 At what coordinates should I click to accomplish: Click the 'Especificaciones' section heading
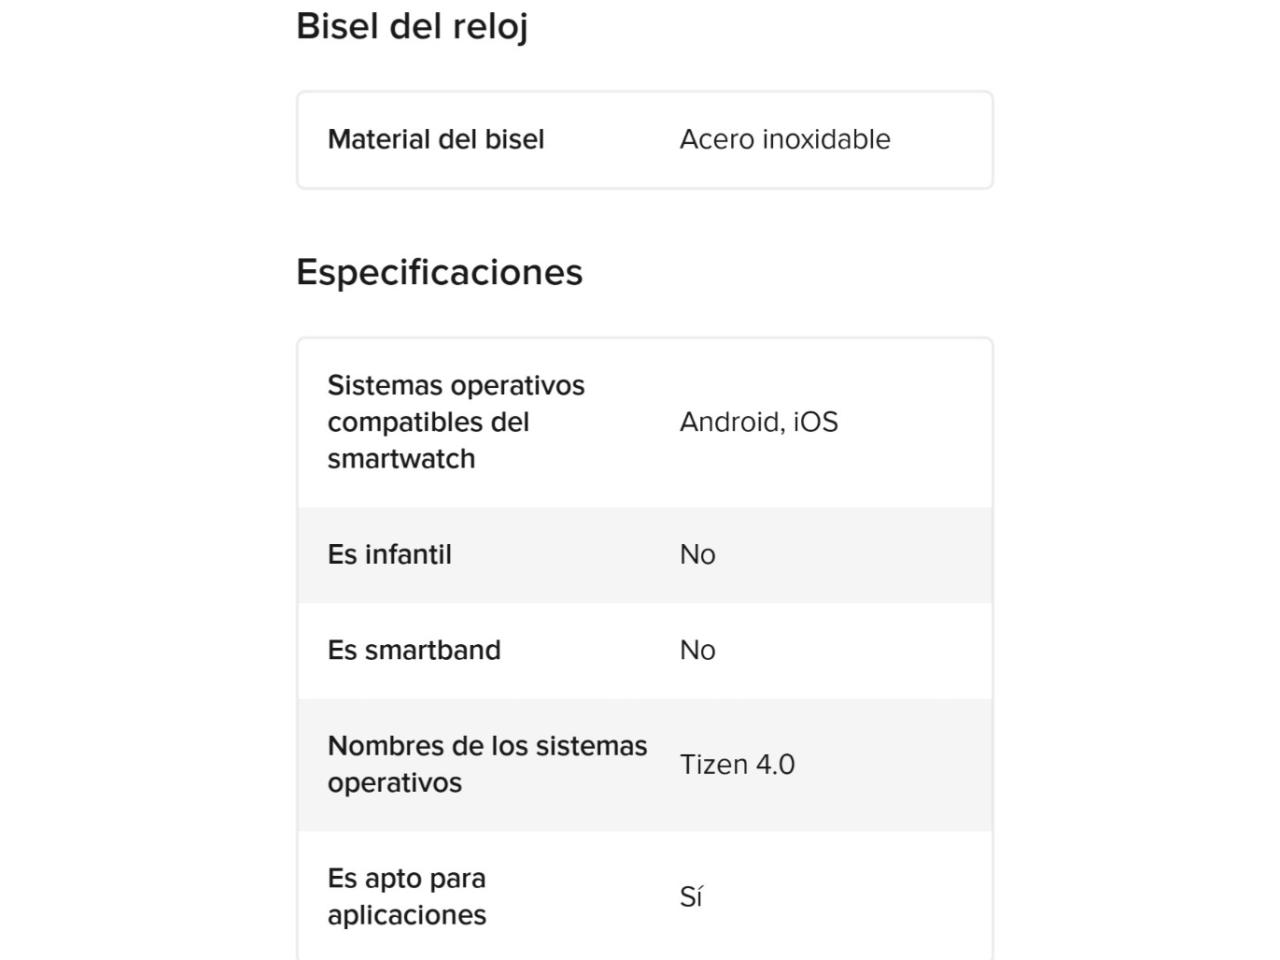pyautogui.click(x=439, y=272)
